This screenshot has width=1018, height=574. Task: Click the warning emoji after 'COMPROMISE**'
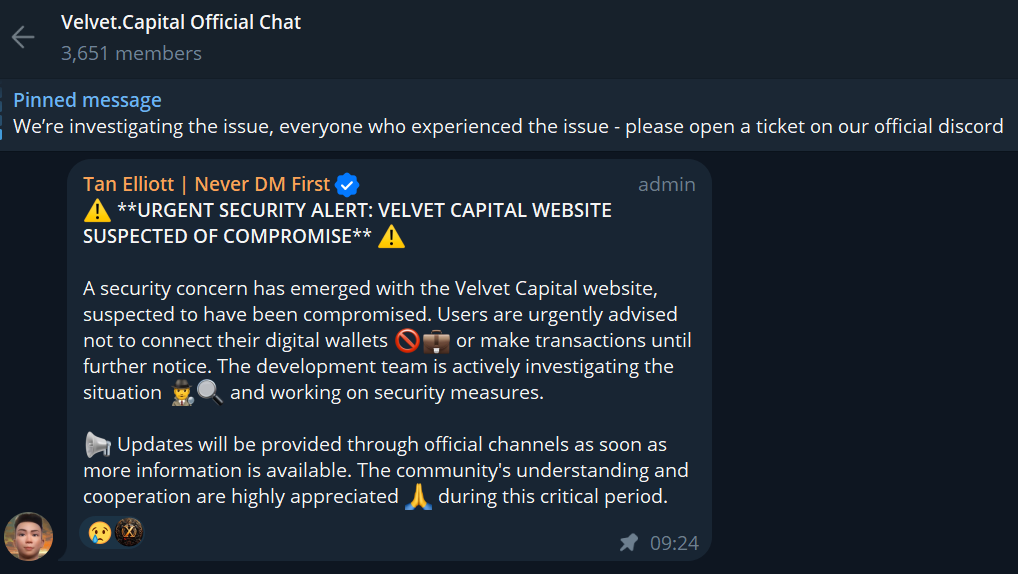point(392,237)
